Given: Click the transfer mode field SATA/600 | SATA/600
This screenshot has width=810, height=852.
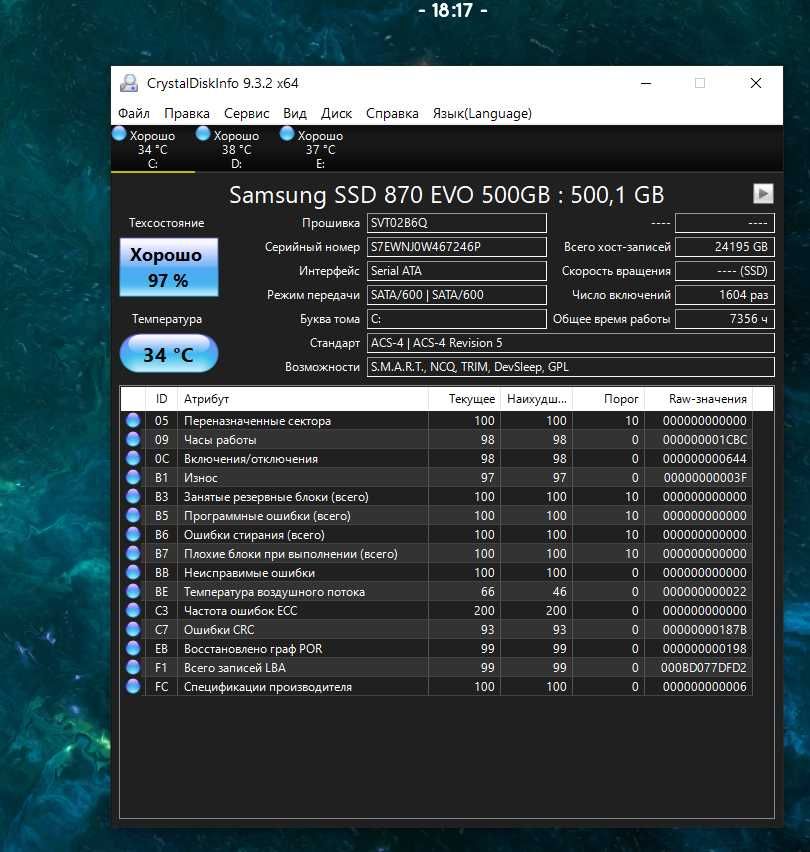Looking at the screenshot, I should (456, 295).
